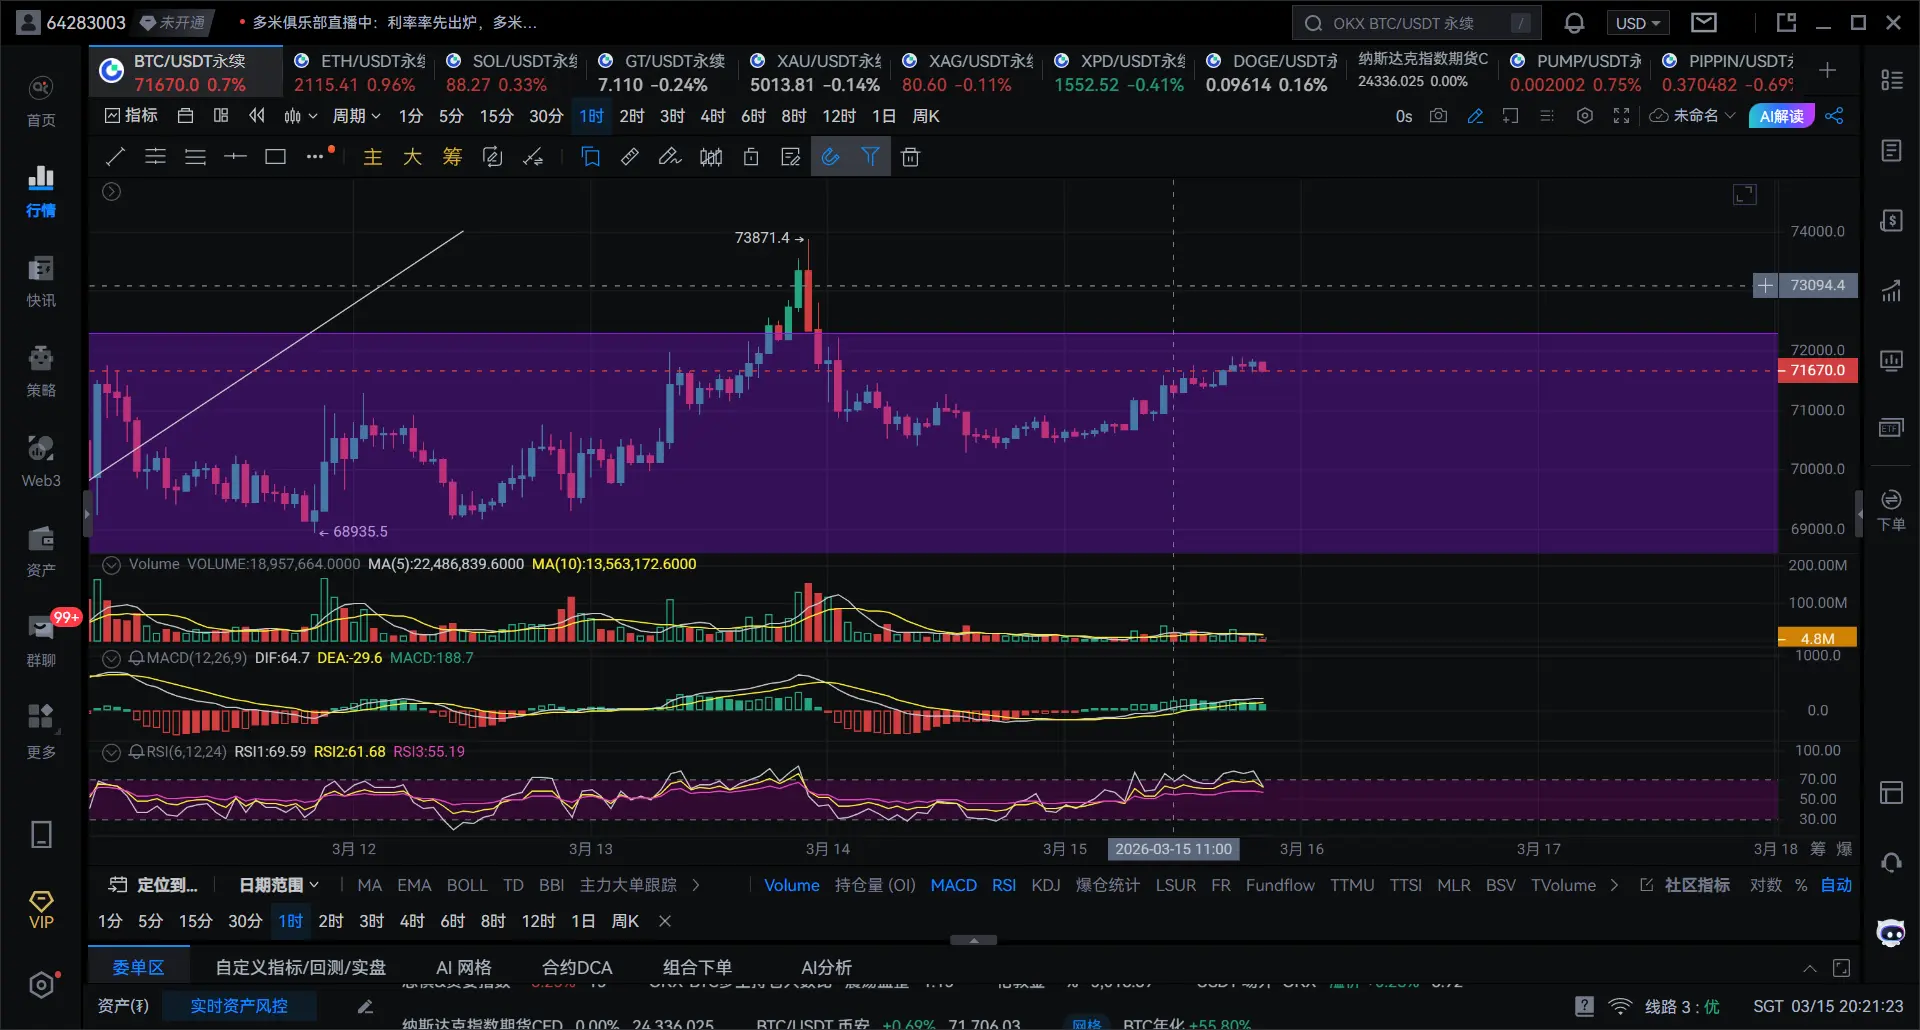Open chart settings hexagon icon

coord(1585,116)
